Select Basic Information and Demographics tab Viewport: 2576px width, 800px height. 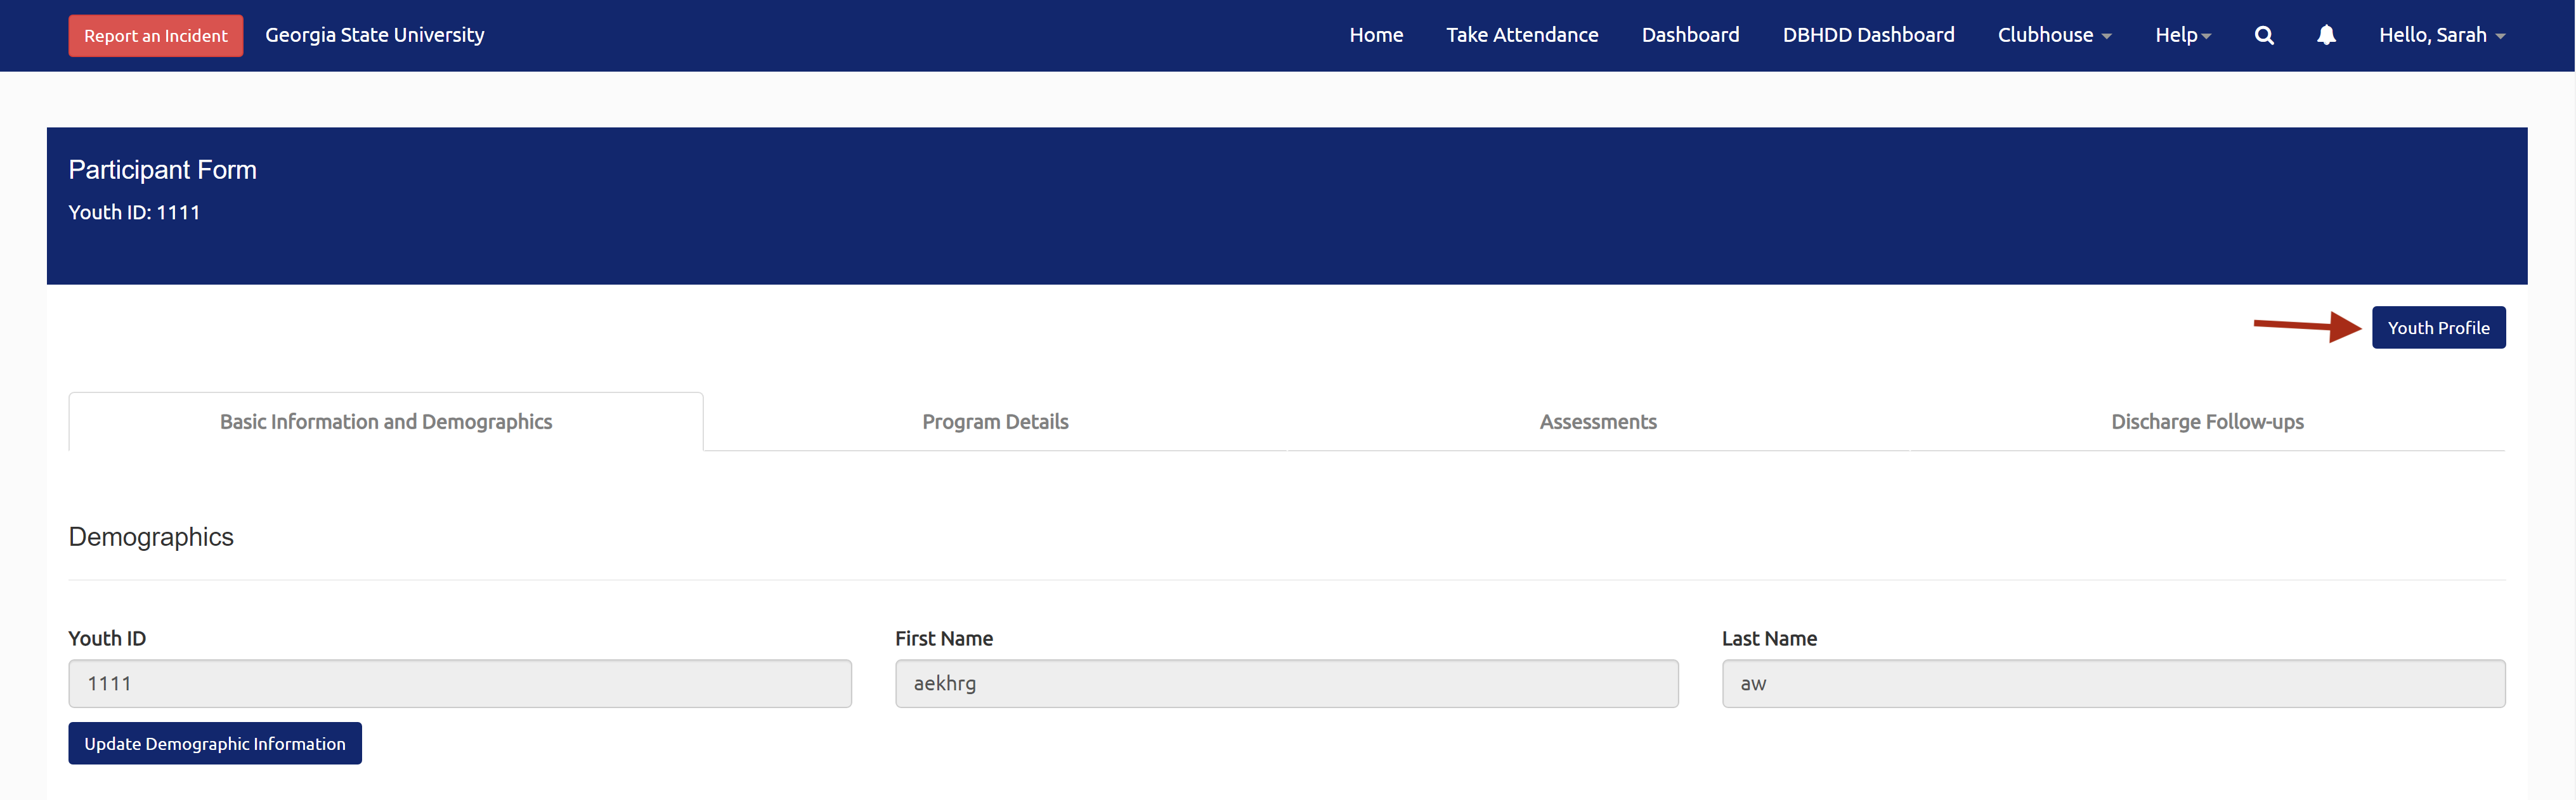(x=386, y=422)
